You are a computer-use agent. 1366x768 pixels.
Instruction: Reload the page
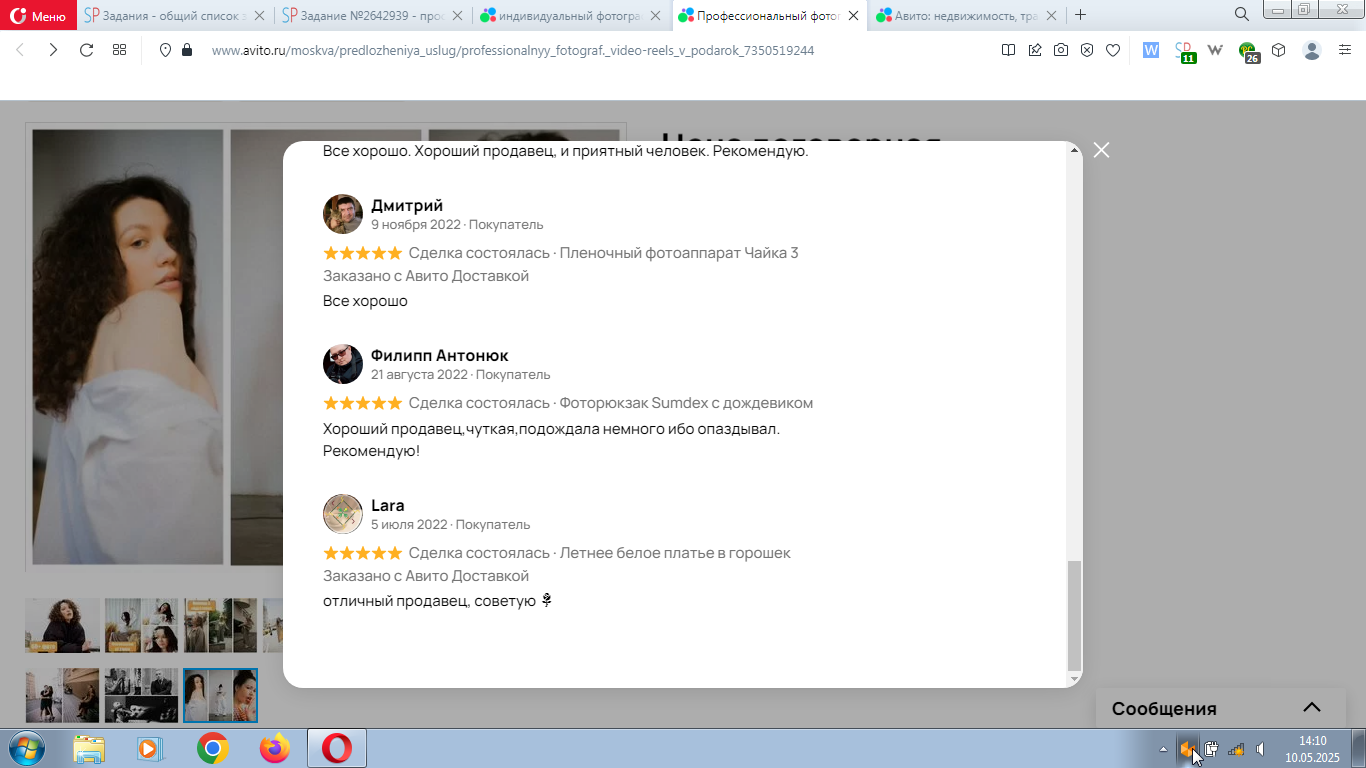(x=86, y=50)
